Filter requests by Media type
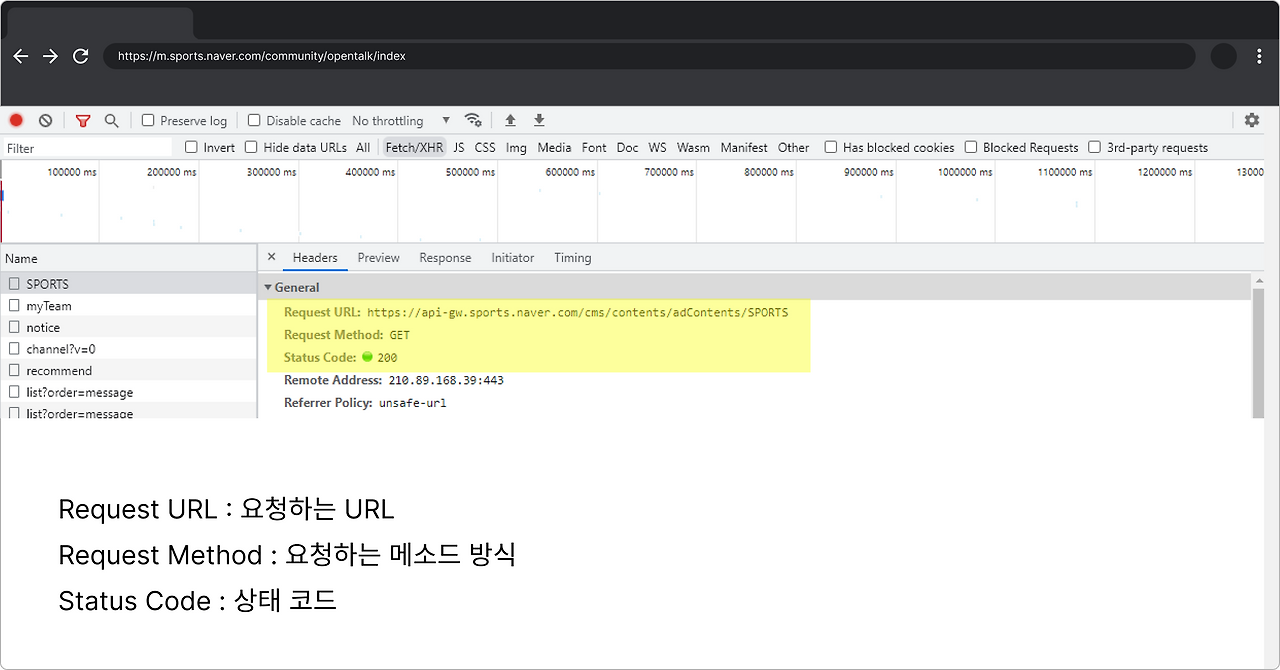This screenshot has width=1280, height=670. point(554,147)
